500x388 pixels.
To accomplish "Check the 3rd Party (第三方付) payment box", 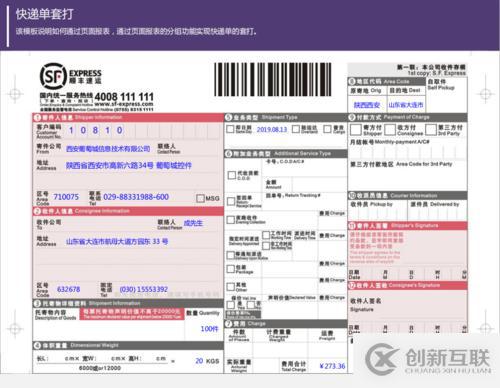I will pos(431,130).
